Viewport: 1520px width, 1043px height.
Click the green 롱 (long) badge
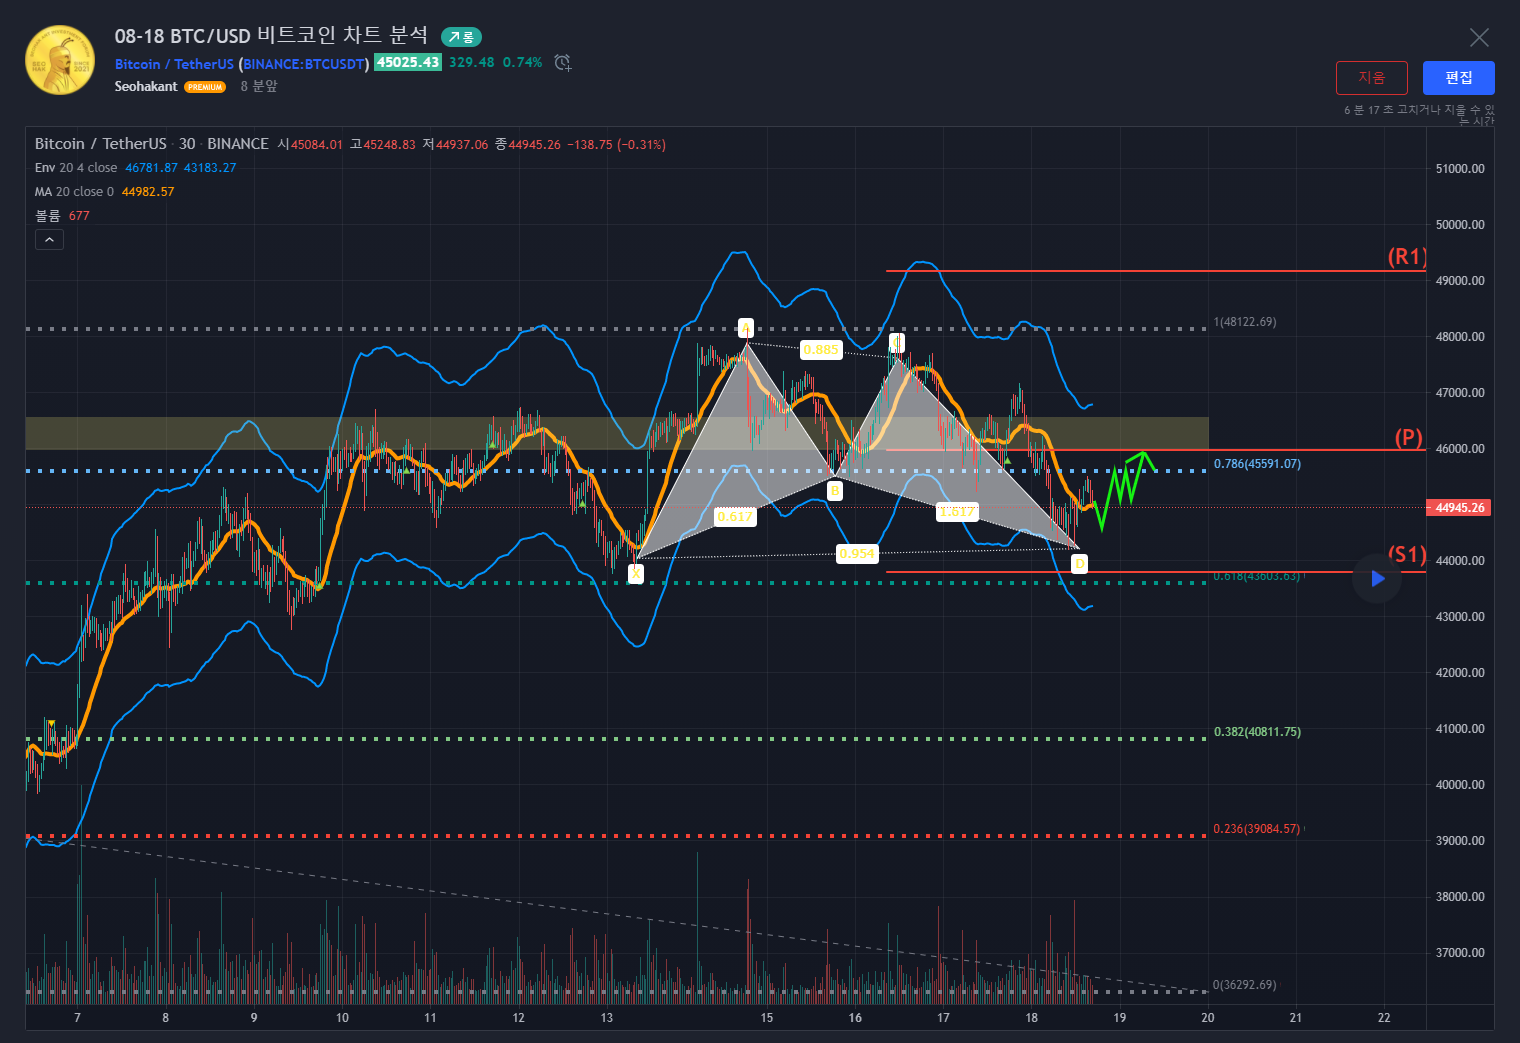click(462, 37)
